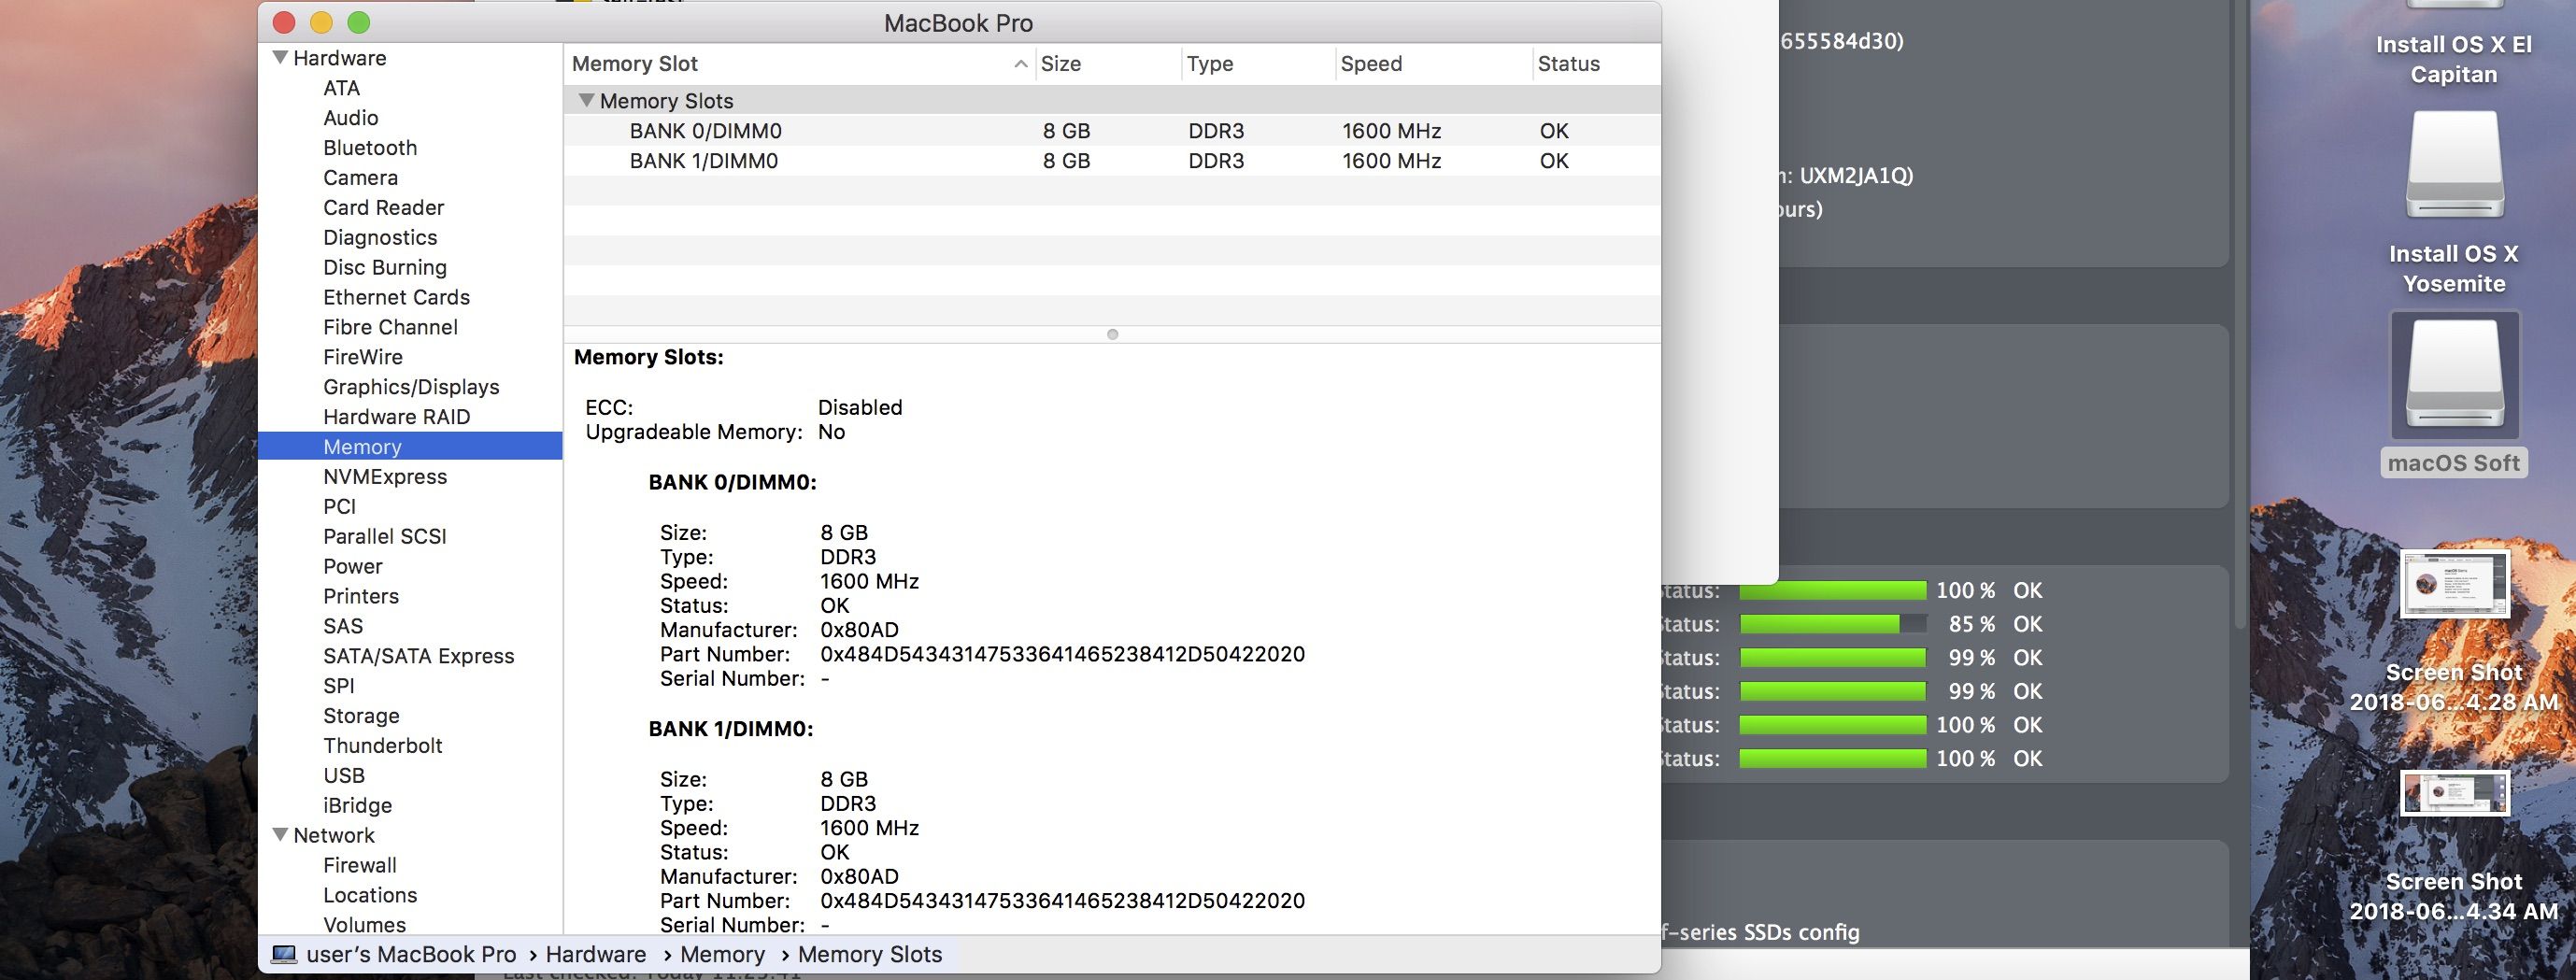Select Card Reader in the sidebar
The width and height of the screenshot is (2576, 980).
point(383,208)
